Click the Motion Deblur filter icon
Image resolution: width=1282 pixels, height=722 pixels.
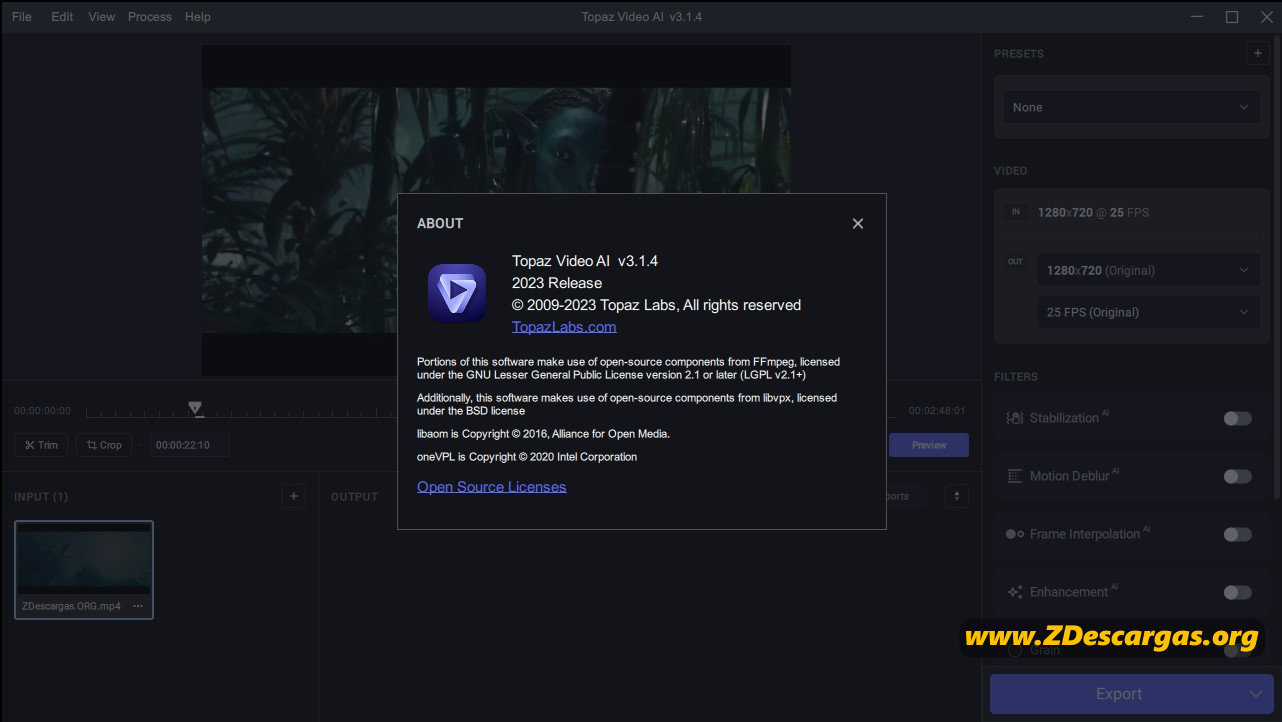(1014, 476)
